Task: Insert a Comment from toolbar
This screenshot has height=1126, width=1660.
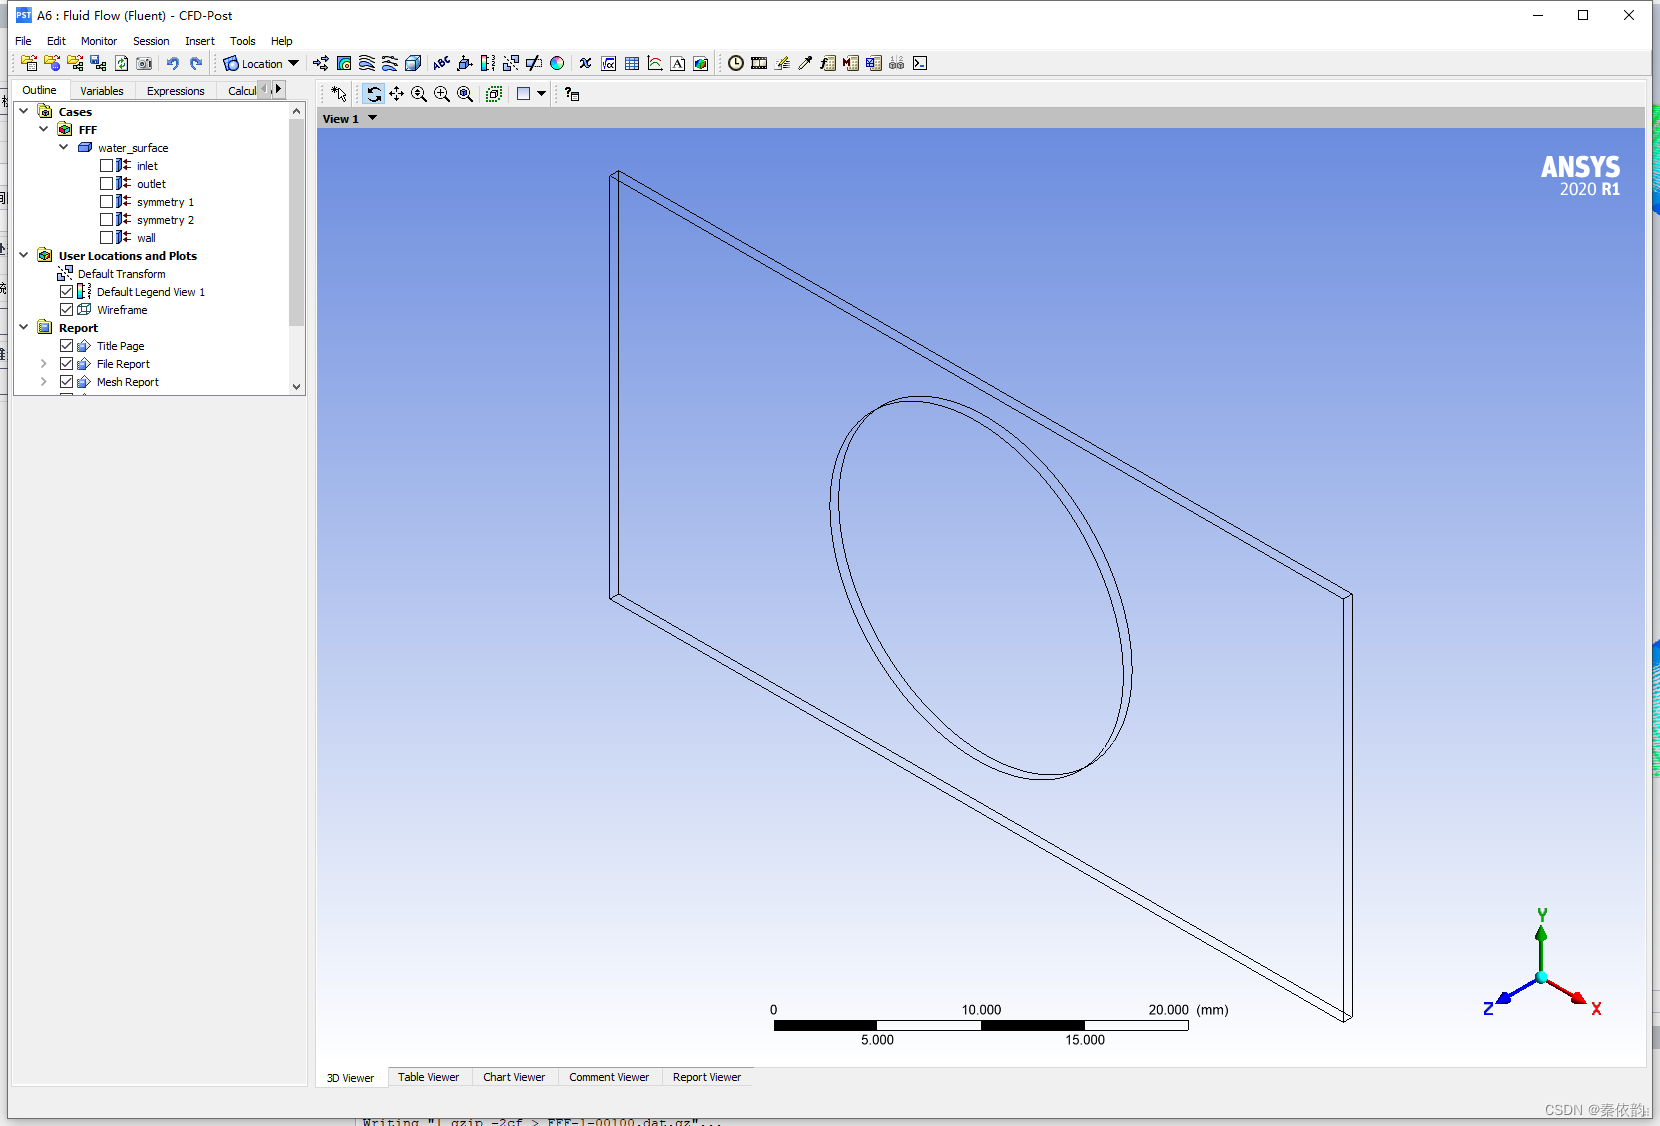Action: pyautogui.click(x=678, y=63)
